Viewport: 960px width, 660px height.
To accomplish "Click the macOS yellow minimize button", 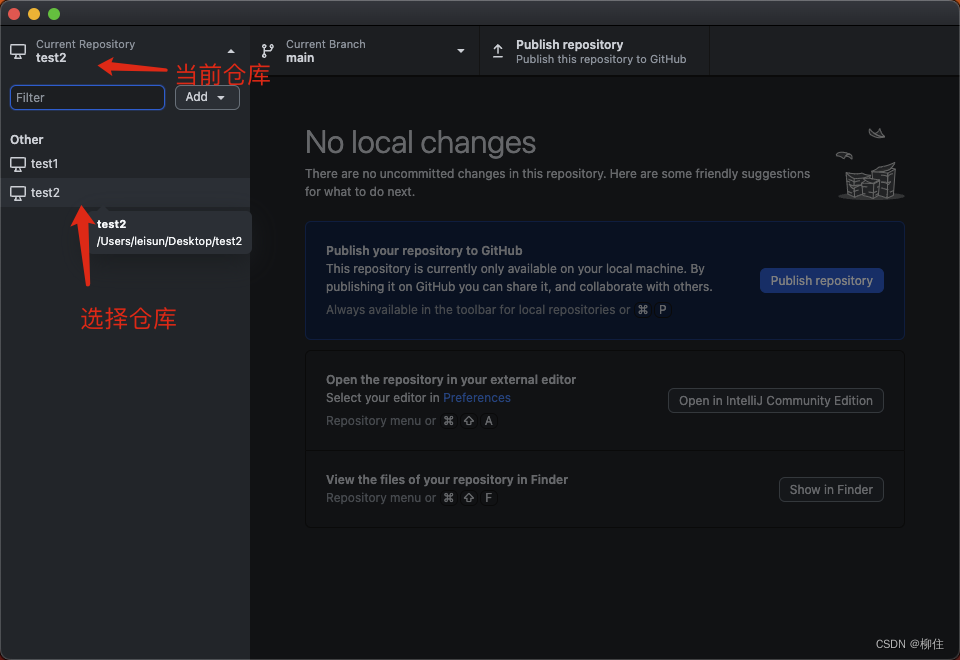I will [x=34, y=13].
